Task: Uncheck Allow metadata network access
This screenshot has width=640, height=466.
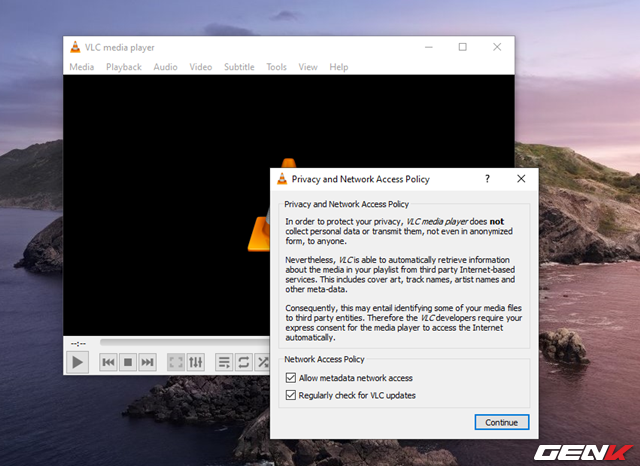Action: click(x=291, y=378)
